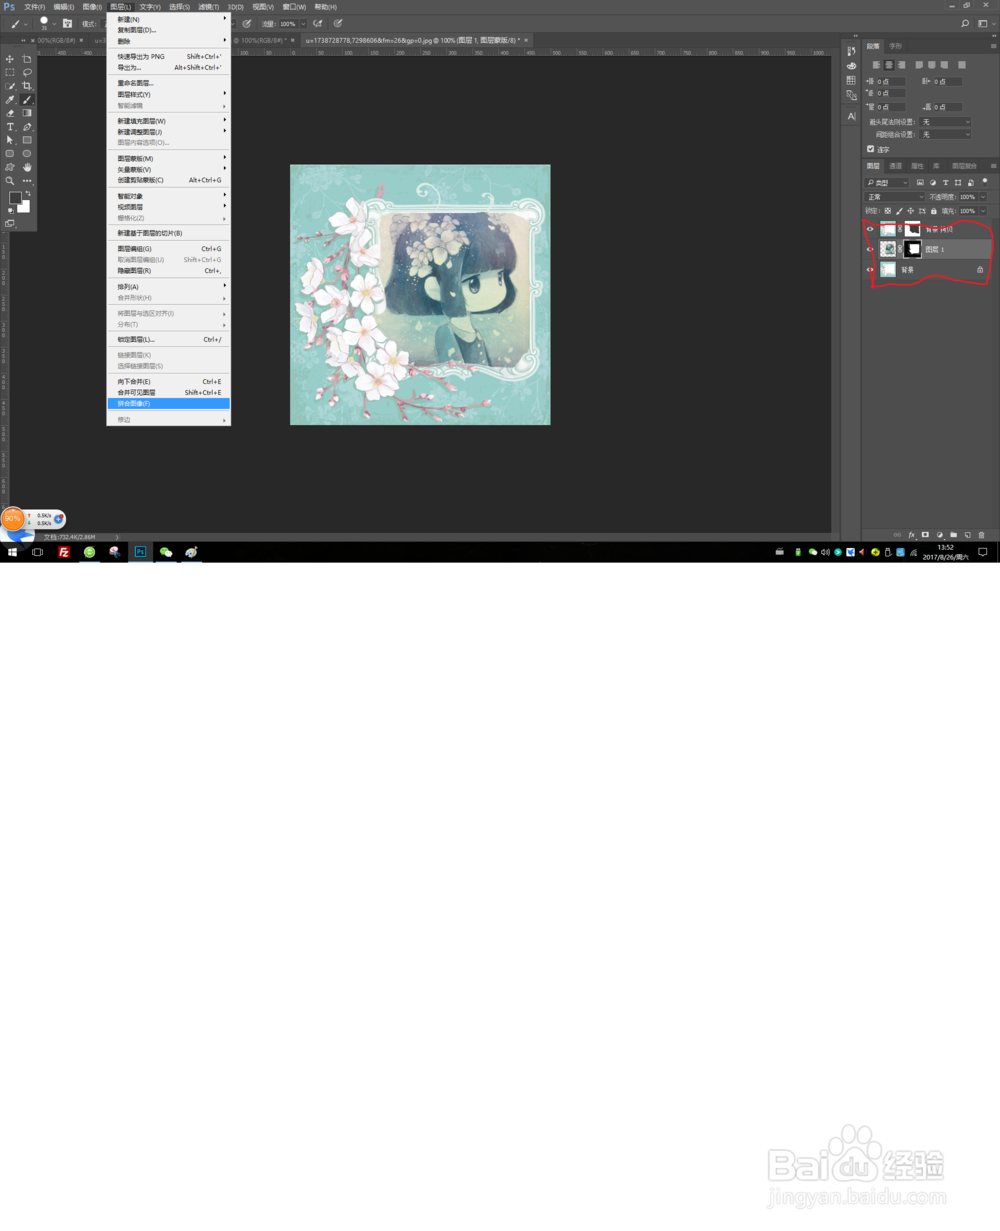Hide the 背景 layer
Viewport: 1000px width, 1231px height.
click(870, 269)
